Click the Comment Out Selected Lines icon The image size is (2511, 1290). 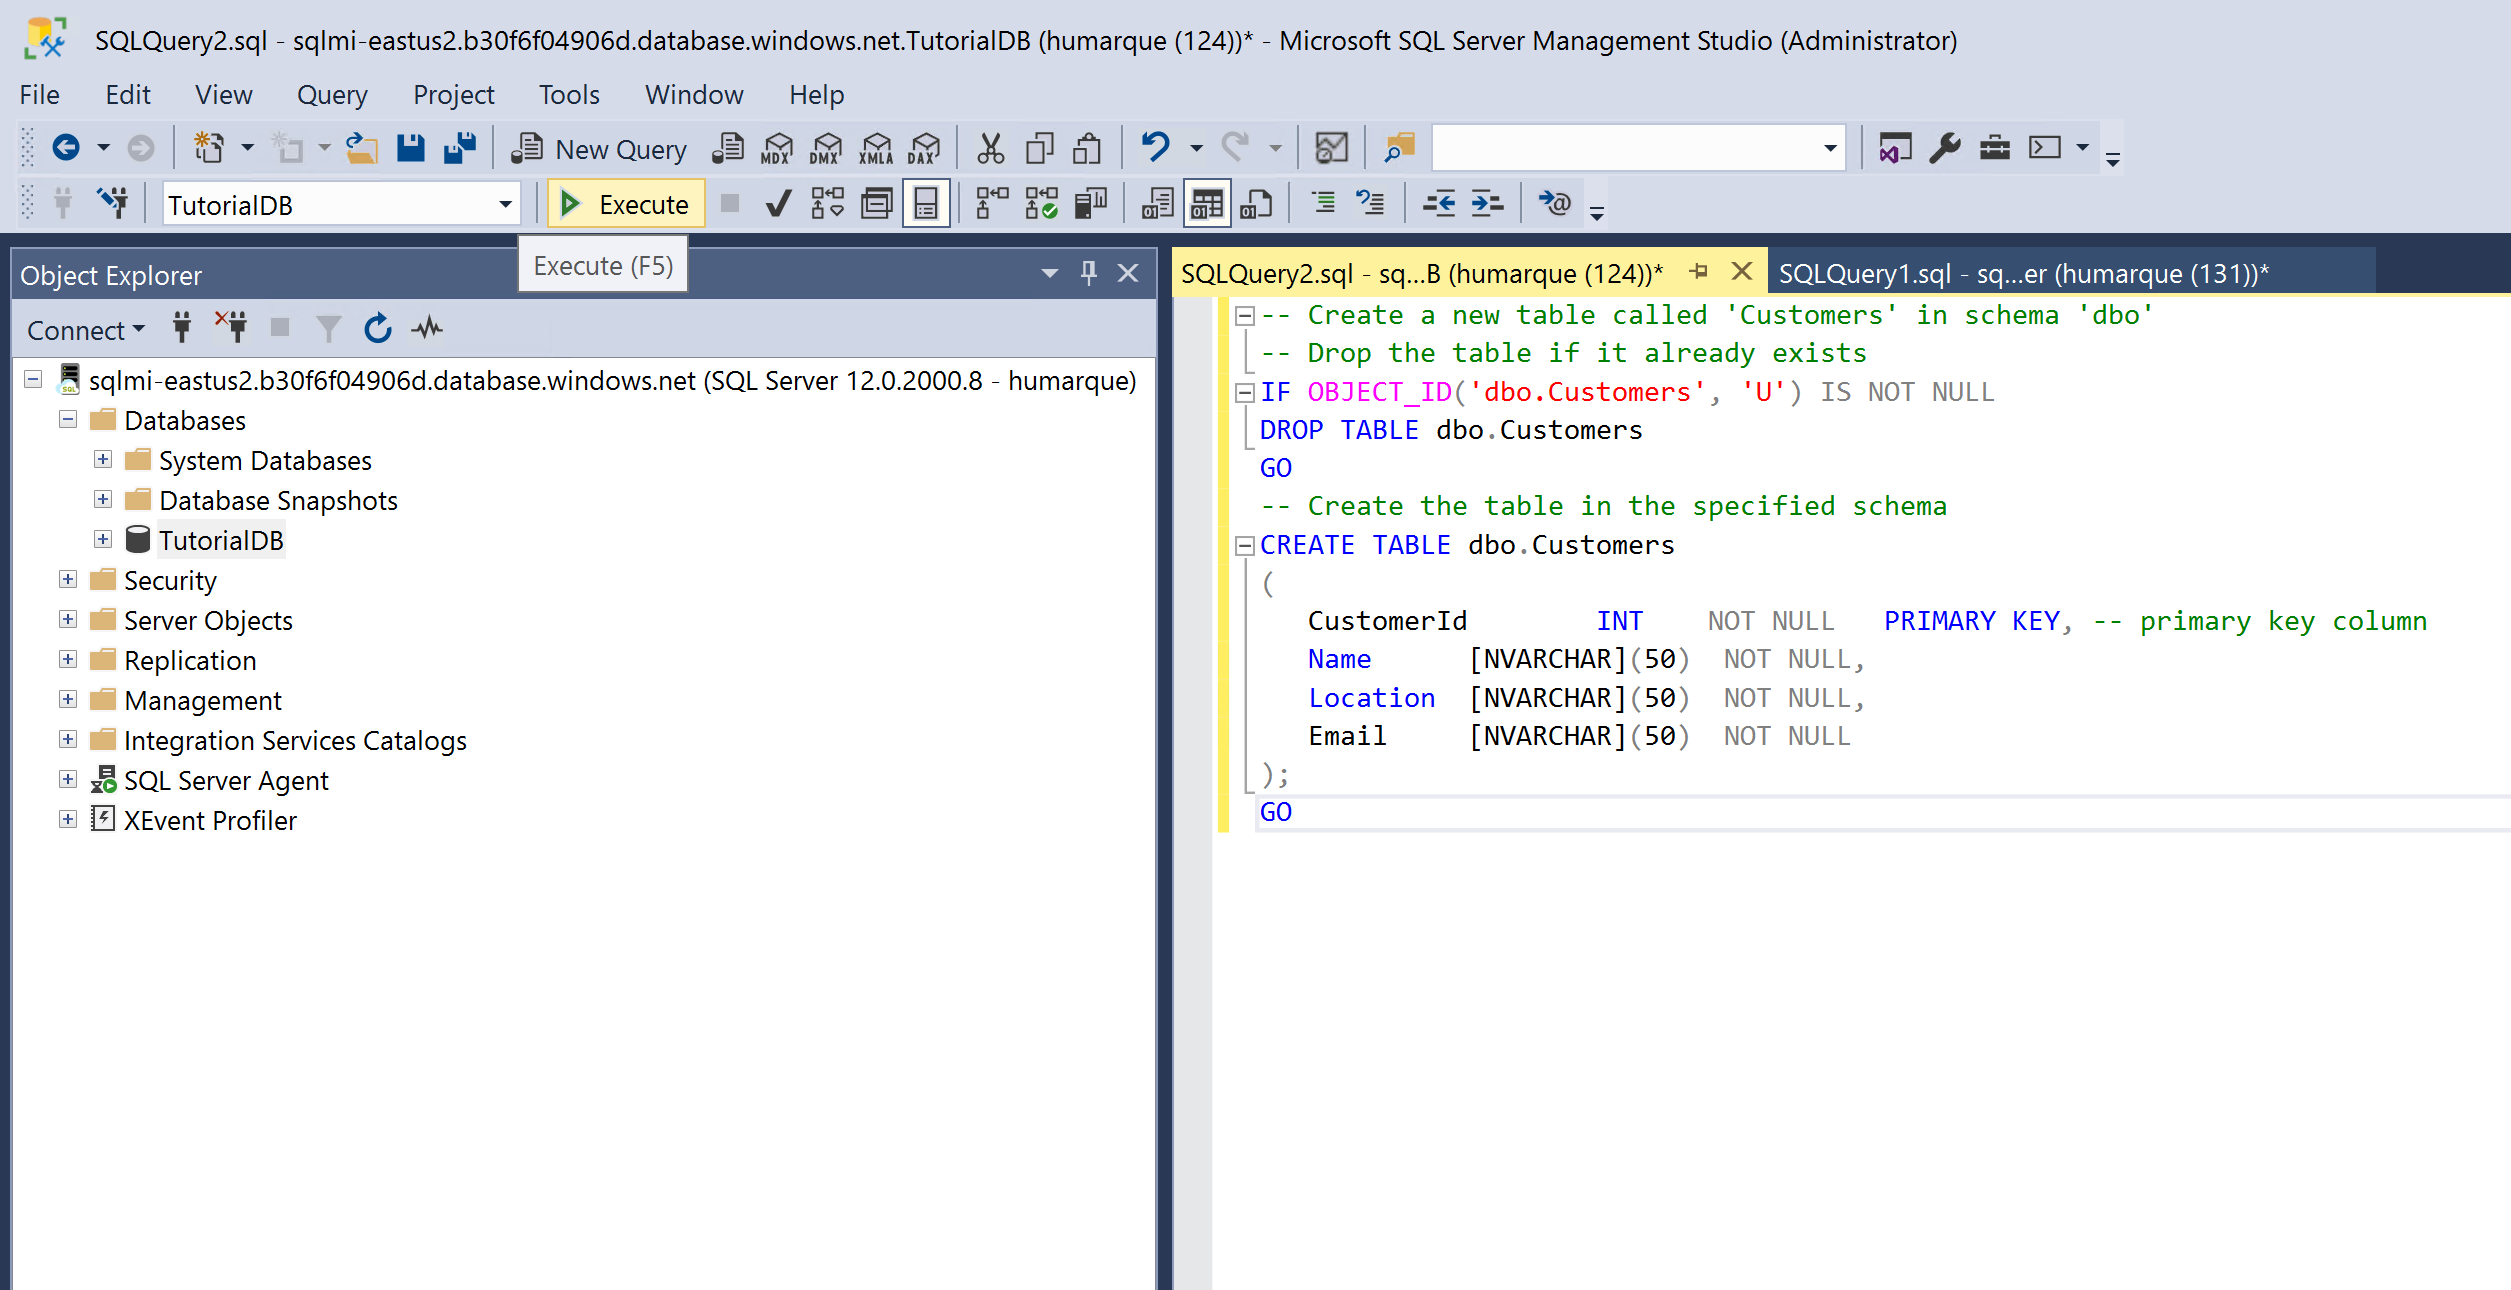pos(1324,204)
